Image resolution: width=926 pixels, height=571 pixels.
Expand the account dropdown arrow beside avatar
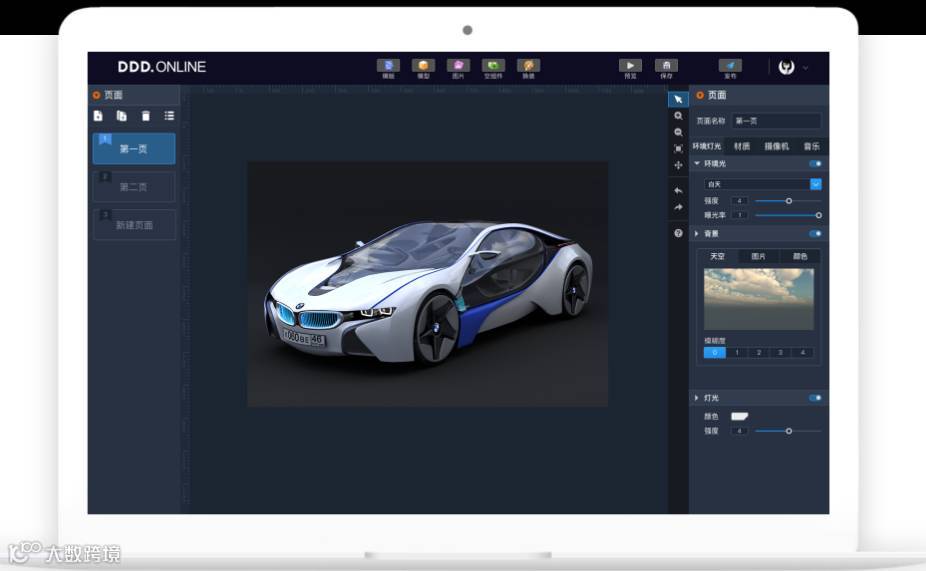pos(805,68)
